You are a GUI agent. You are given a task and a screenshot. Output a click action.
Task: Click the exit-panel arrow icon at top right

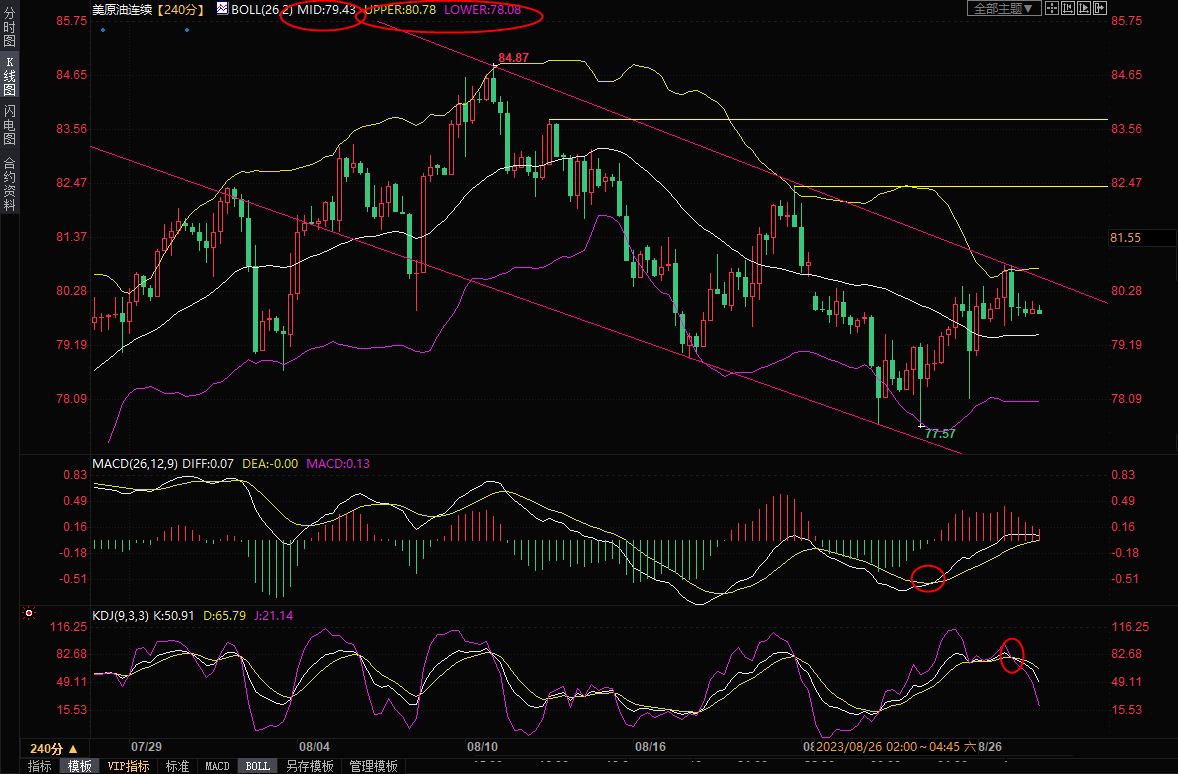click(x=1100, y=8)
